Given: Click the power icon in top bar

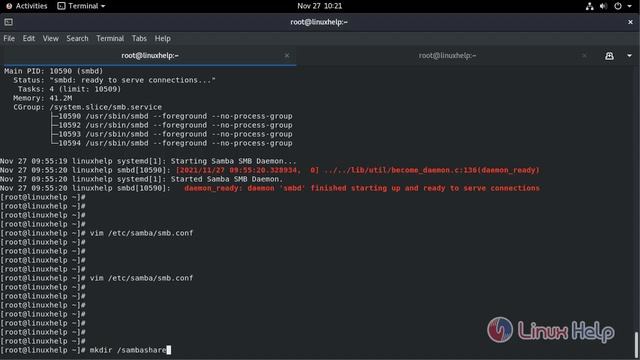Looking at the screenshot, I should pos(618,6).
